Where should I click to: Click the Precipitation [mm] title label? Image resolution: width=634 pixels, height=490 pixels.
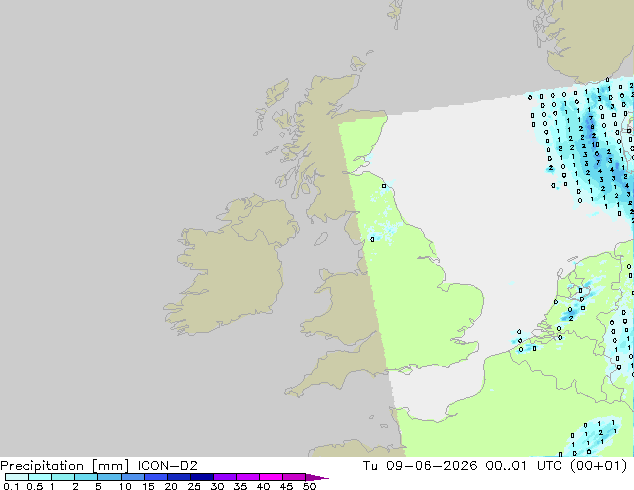(65, 466)
